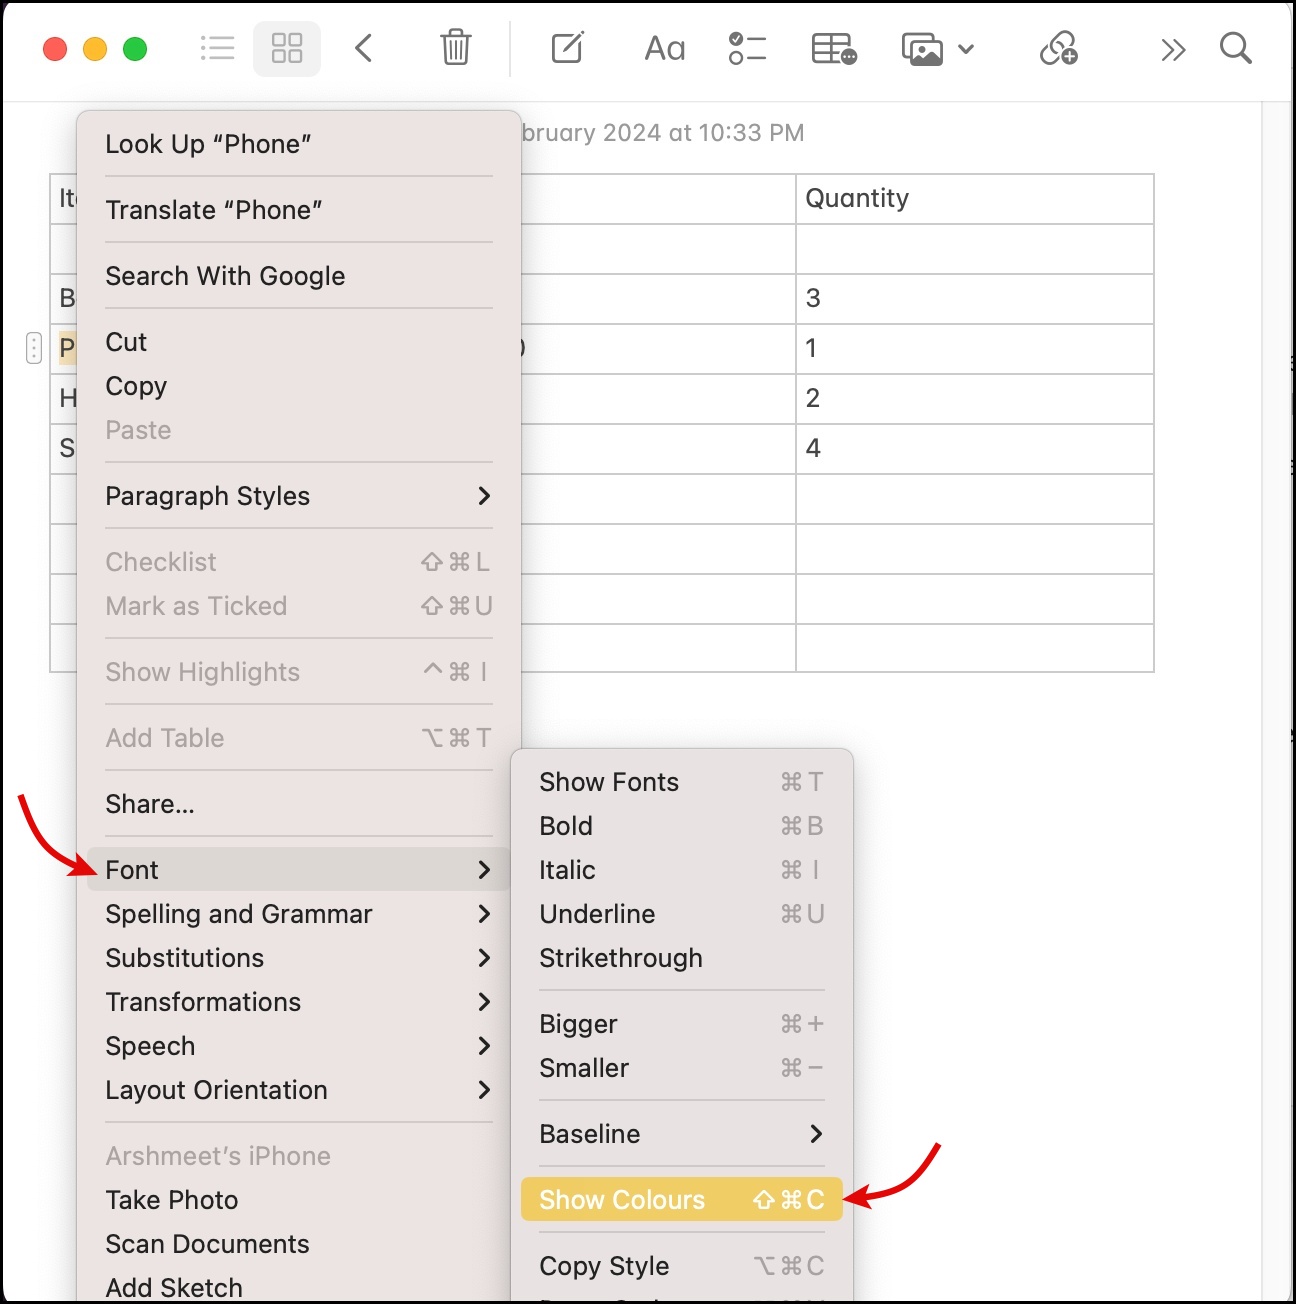This screenshot has width=1296, height=1304.
Task: Expand the Transformations submenu
Action: tap(203, 1002)
